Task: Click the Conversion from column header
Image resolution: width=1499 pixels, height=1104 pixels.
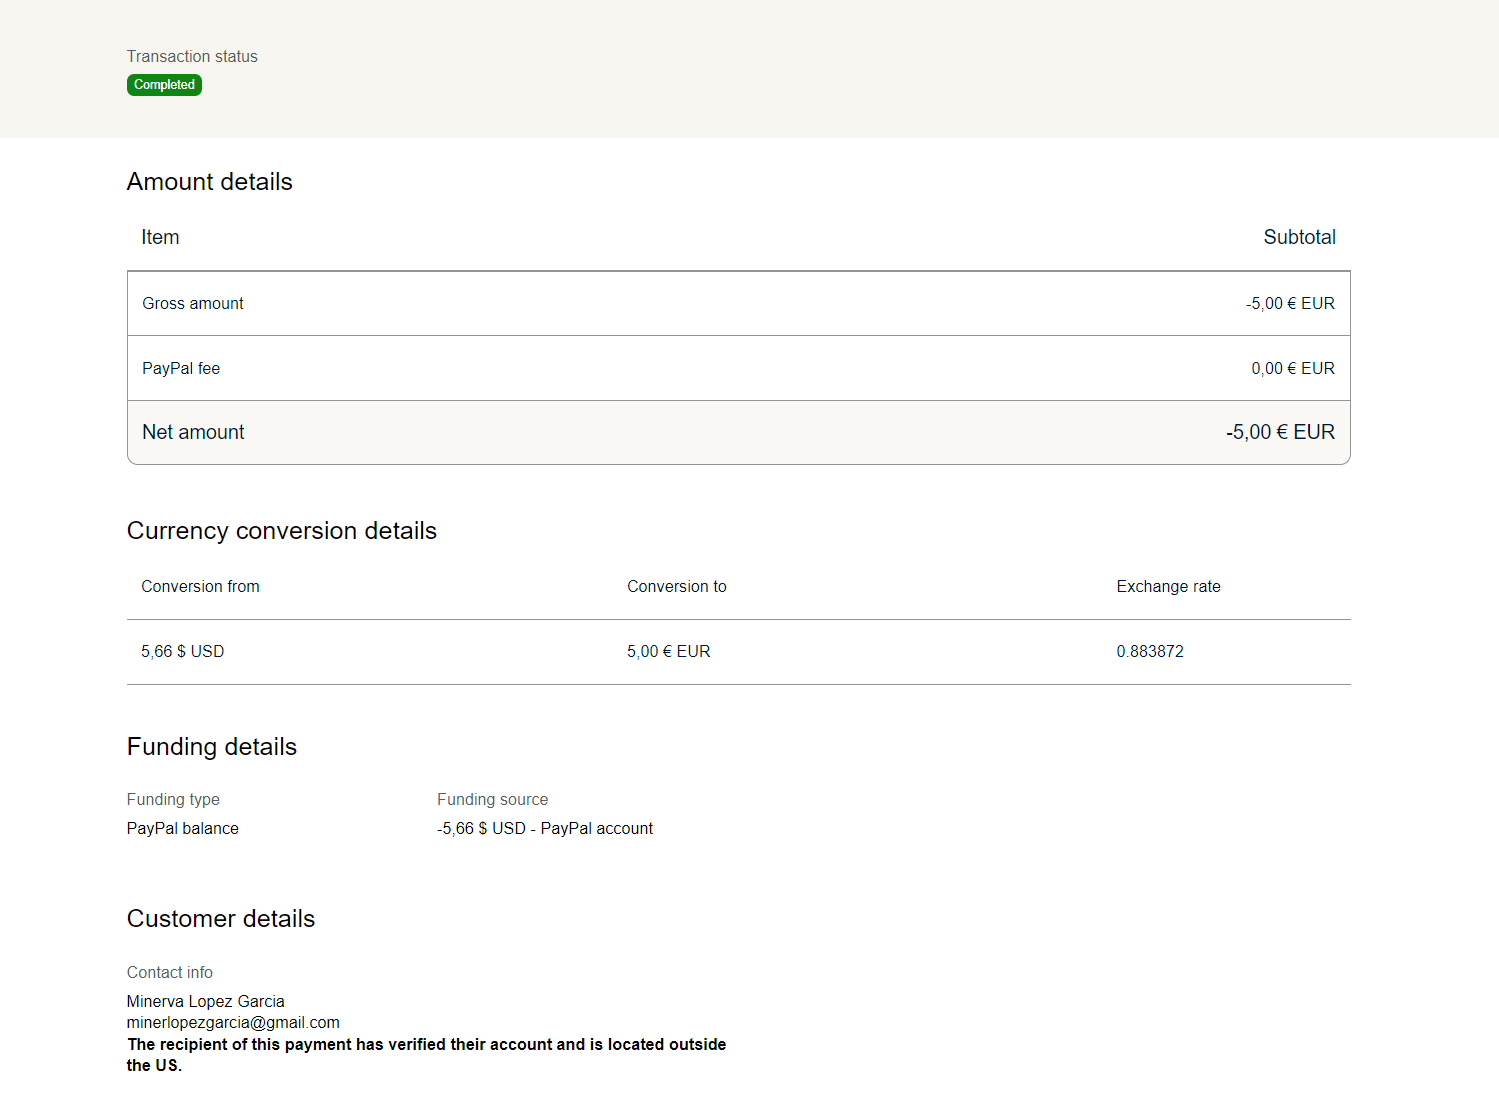Action: coord(200,586)
